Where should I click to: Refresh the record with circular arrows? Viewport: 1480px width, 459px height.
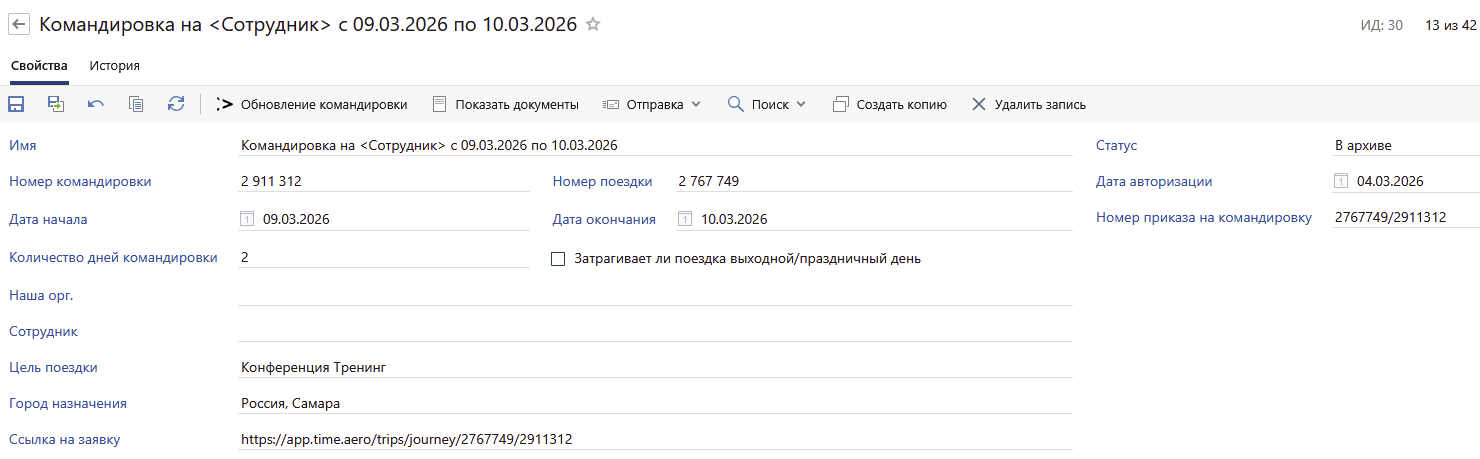[x=176, y=104]
